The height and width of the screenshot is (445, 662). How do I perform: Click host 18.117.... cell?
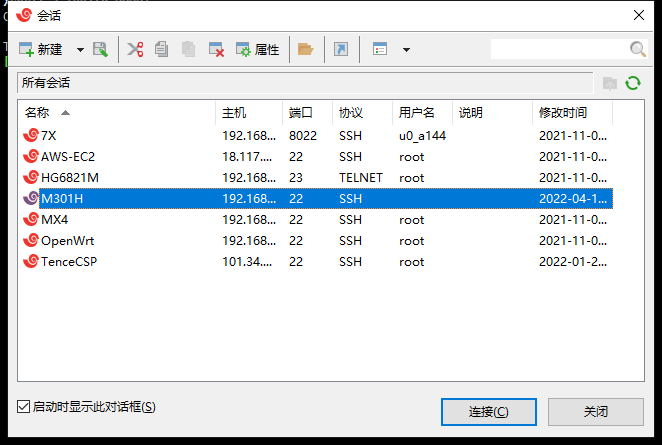coord(247,157)
